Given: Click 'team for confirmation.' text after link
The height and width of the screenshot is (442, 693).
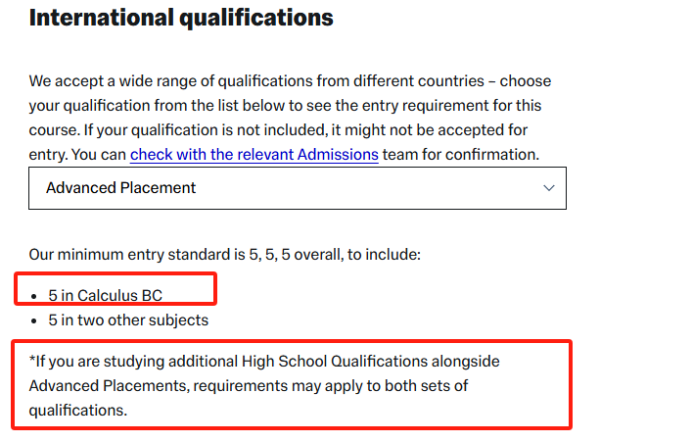Looking at the screenshot, I should point(461,155).
